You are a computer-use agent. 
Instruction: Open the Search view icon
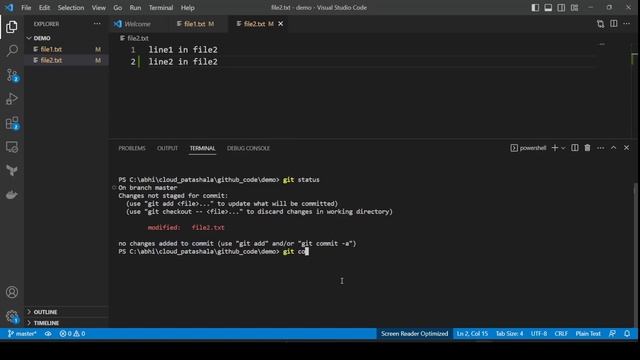[12, 51]
